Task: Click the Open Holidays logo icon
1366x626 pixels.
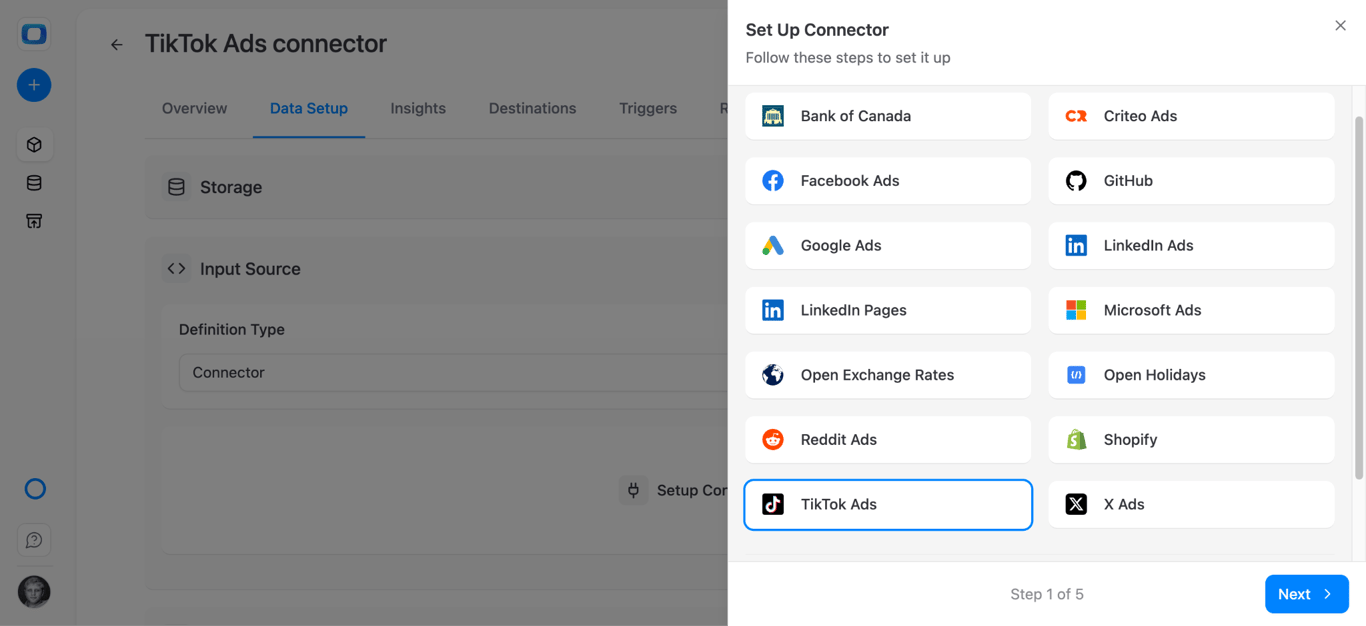Action: [1076, 375]
